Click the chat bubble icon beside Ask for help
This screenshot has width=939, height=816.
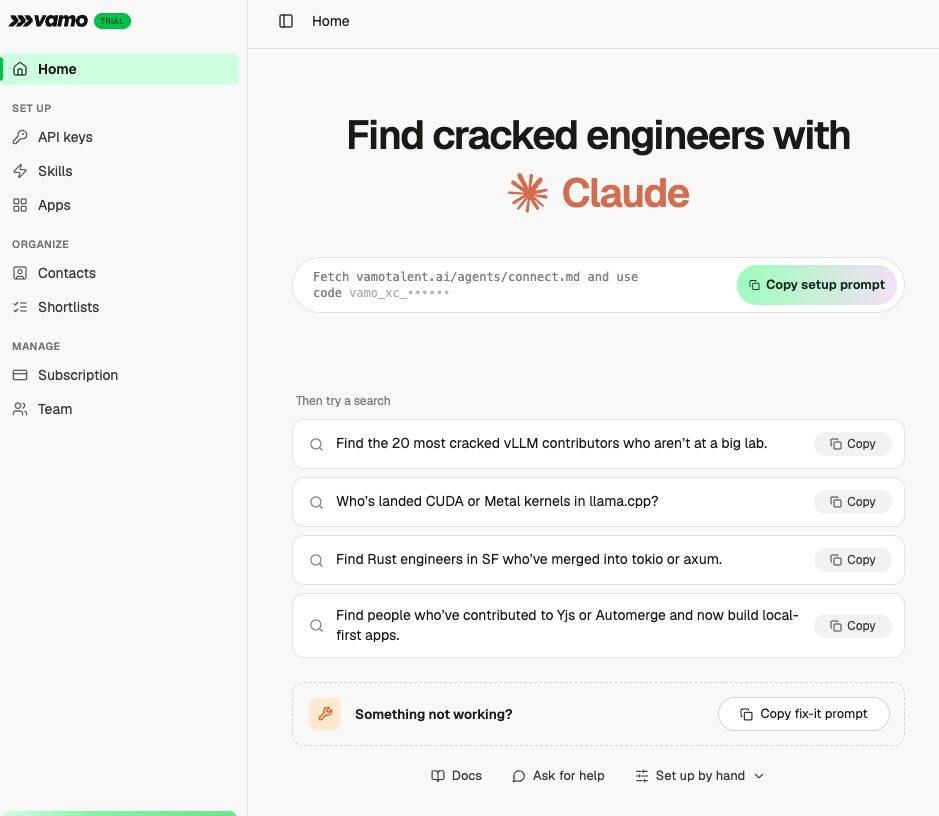519,776
